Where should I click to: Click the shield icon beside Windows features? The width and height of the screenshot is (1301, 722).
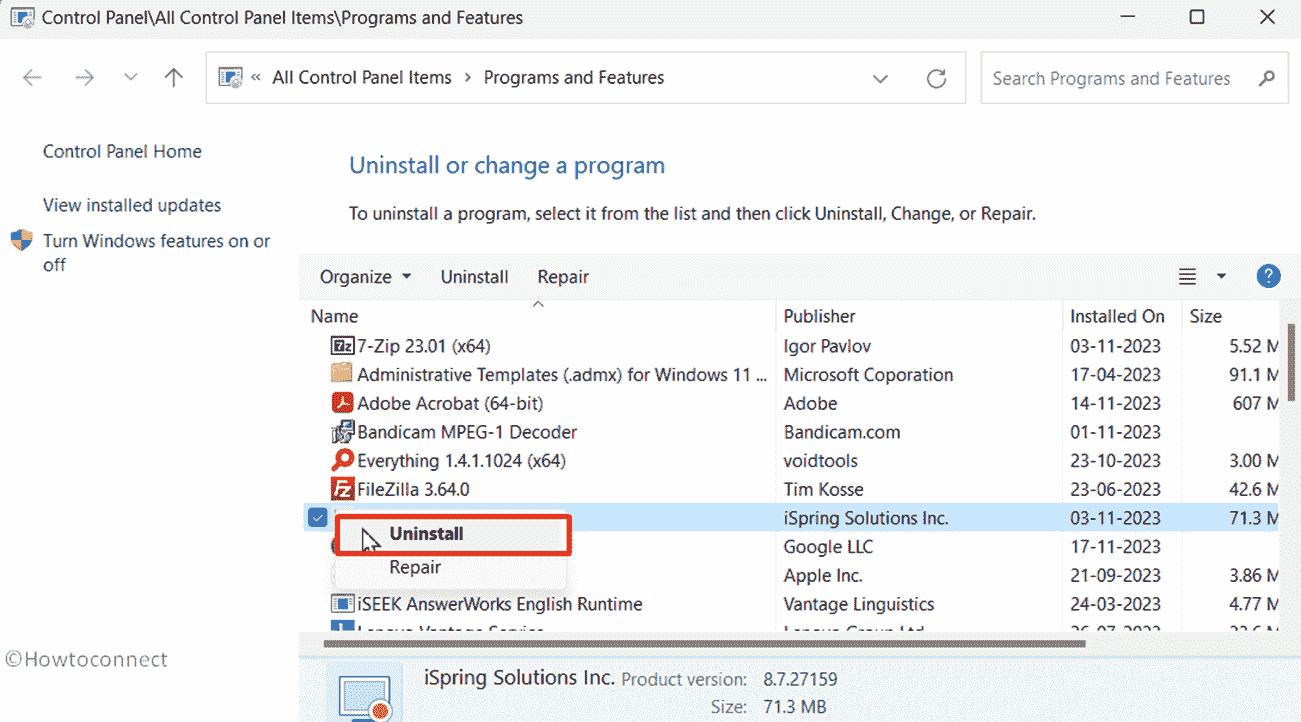coord(21,241)
